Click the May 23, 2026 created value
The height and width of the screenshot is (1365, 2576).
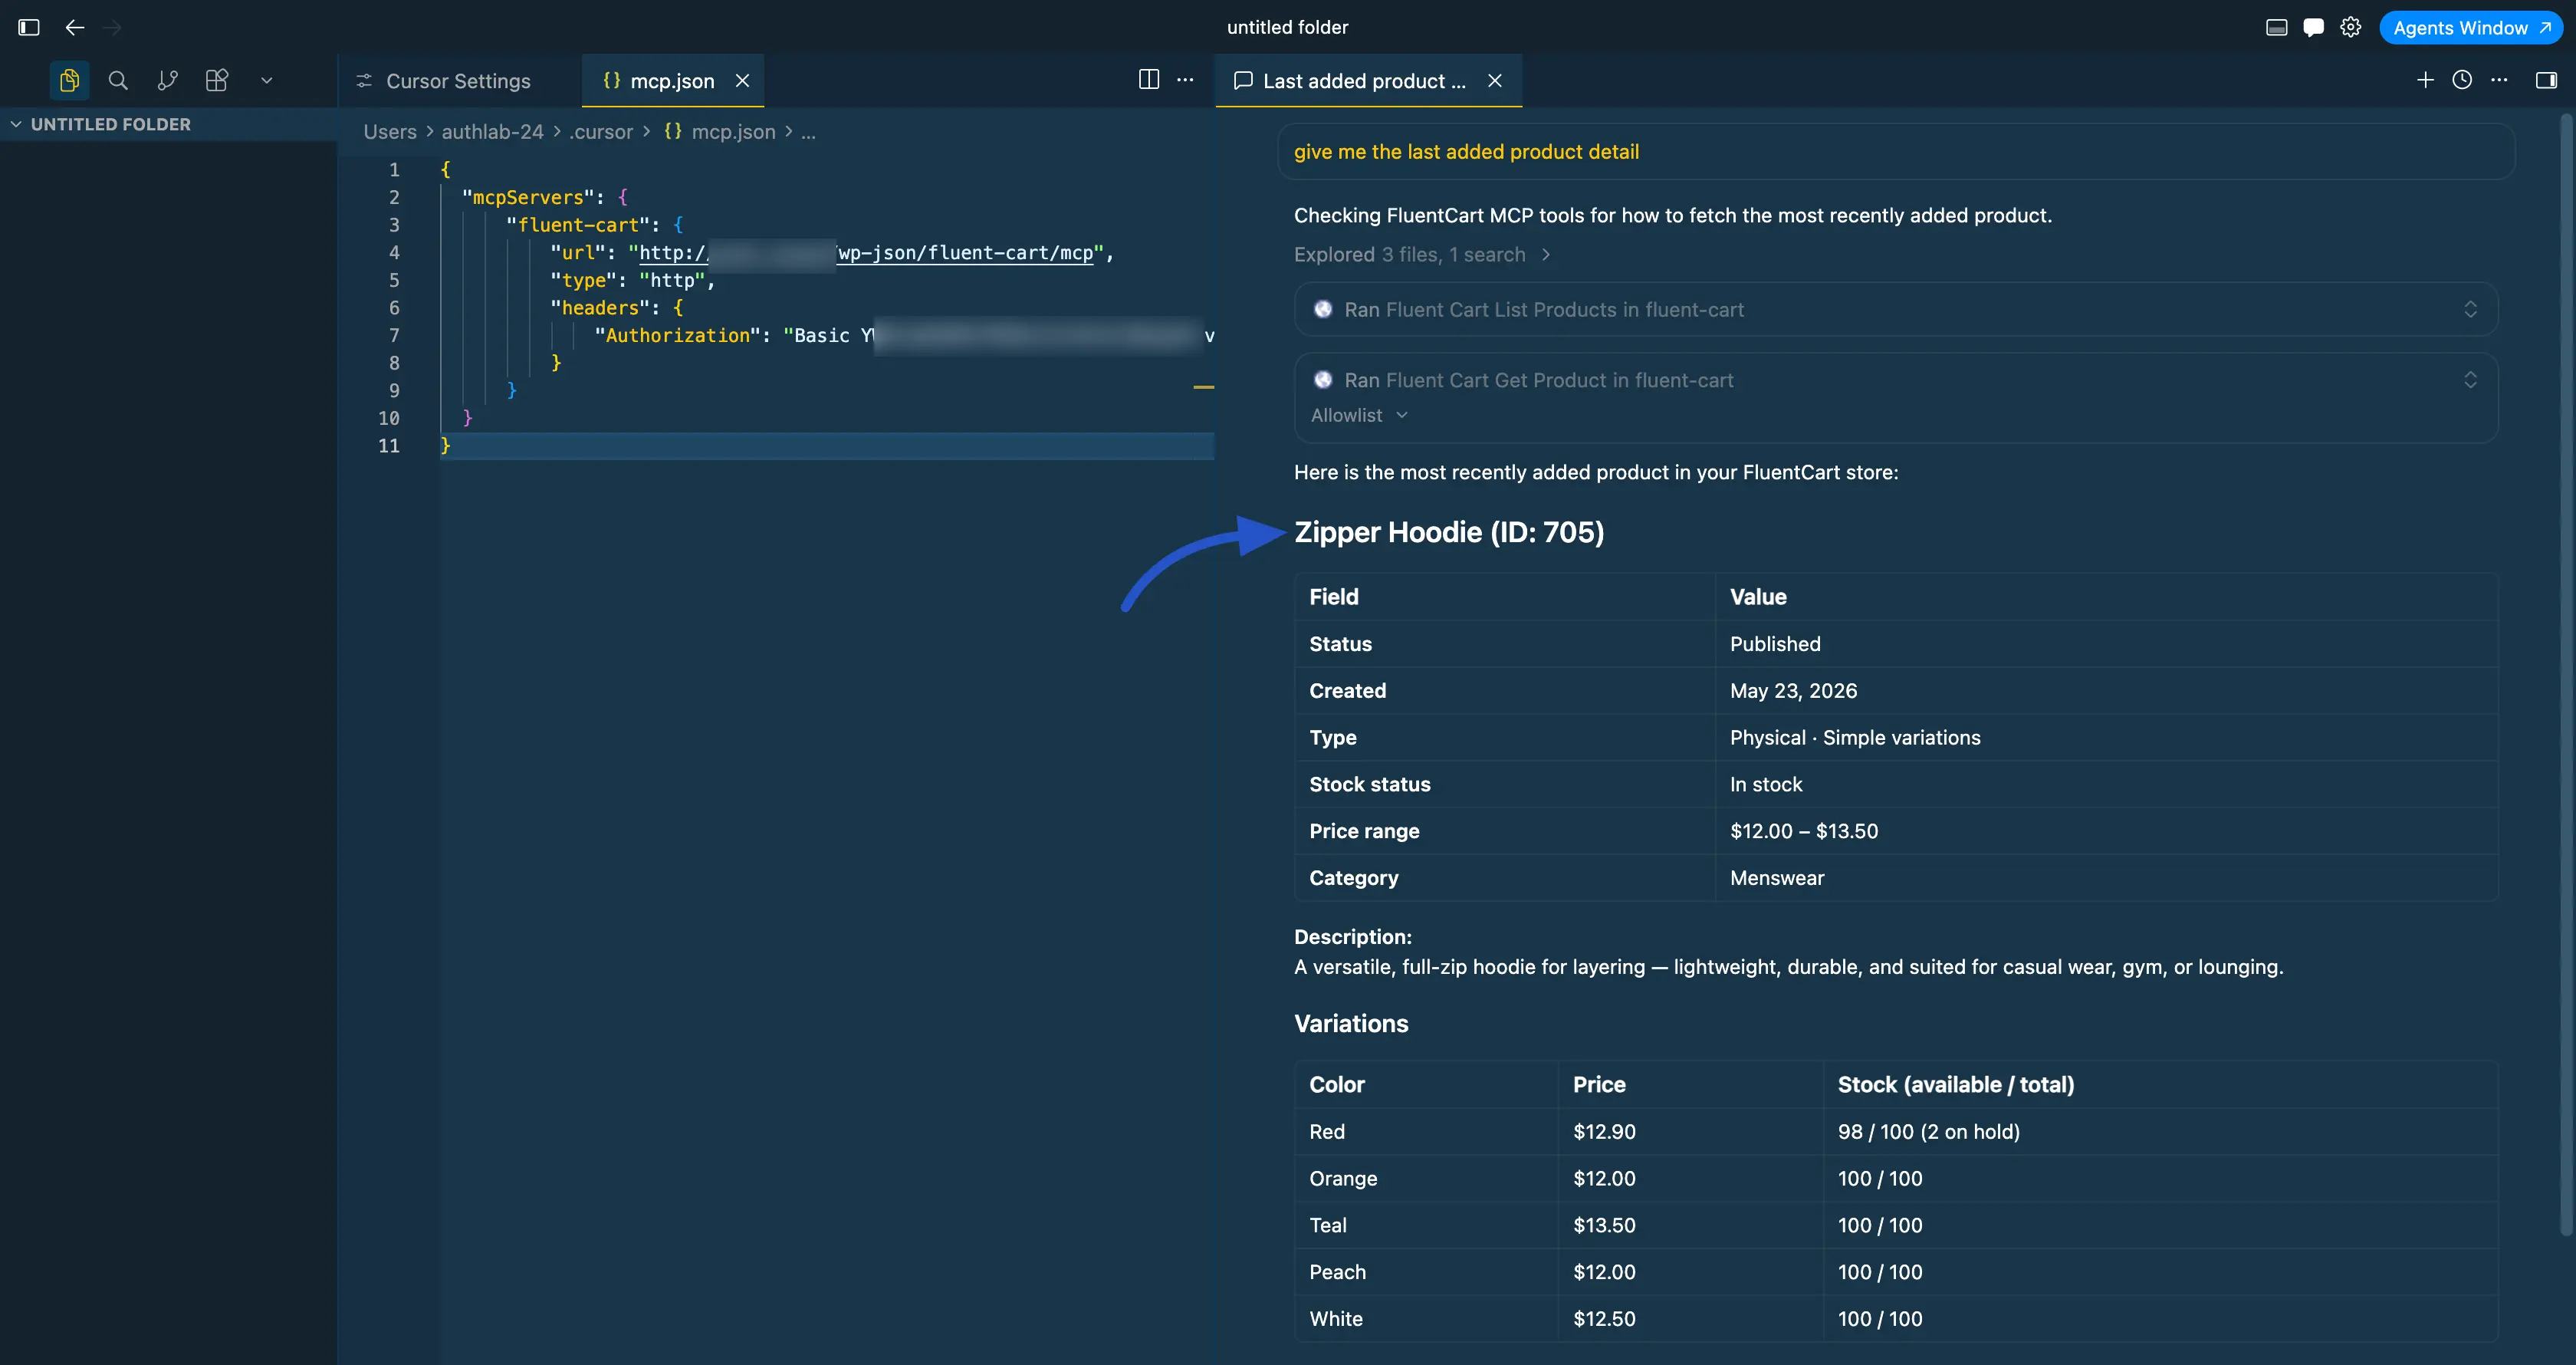click(1793, 691)
